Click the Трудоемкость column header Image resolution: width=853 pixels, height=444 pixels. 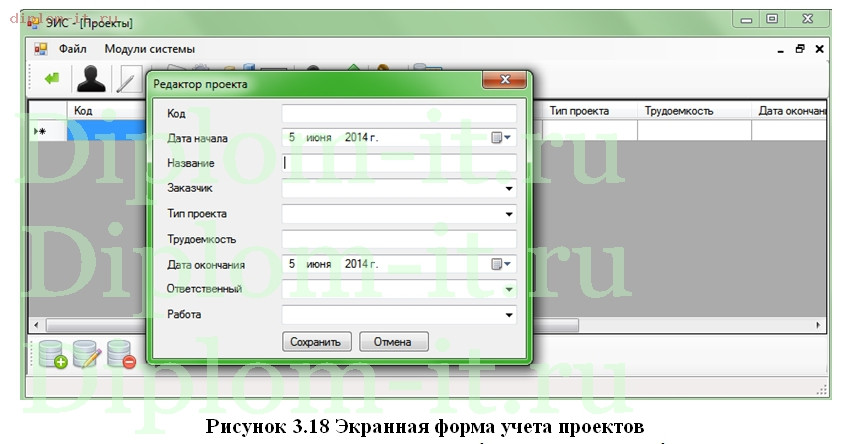click(x=694, y=110)
